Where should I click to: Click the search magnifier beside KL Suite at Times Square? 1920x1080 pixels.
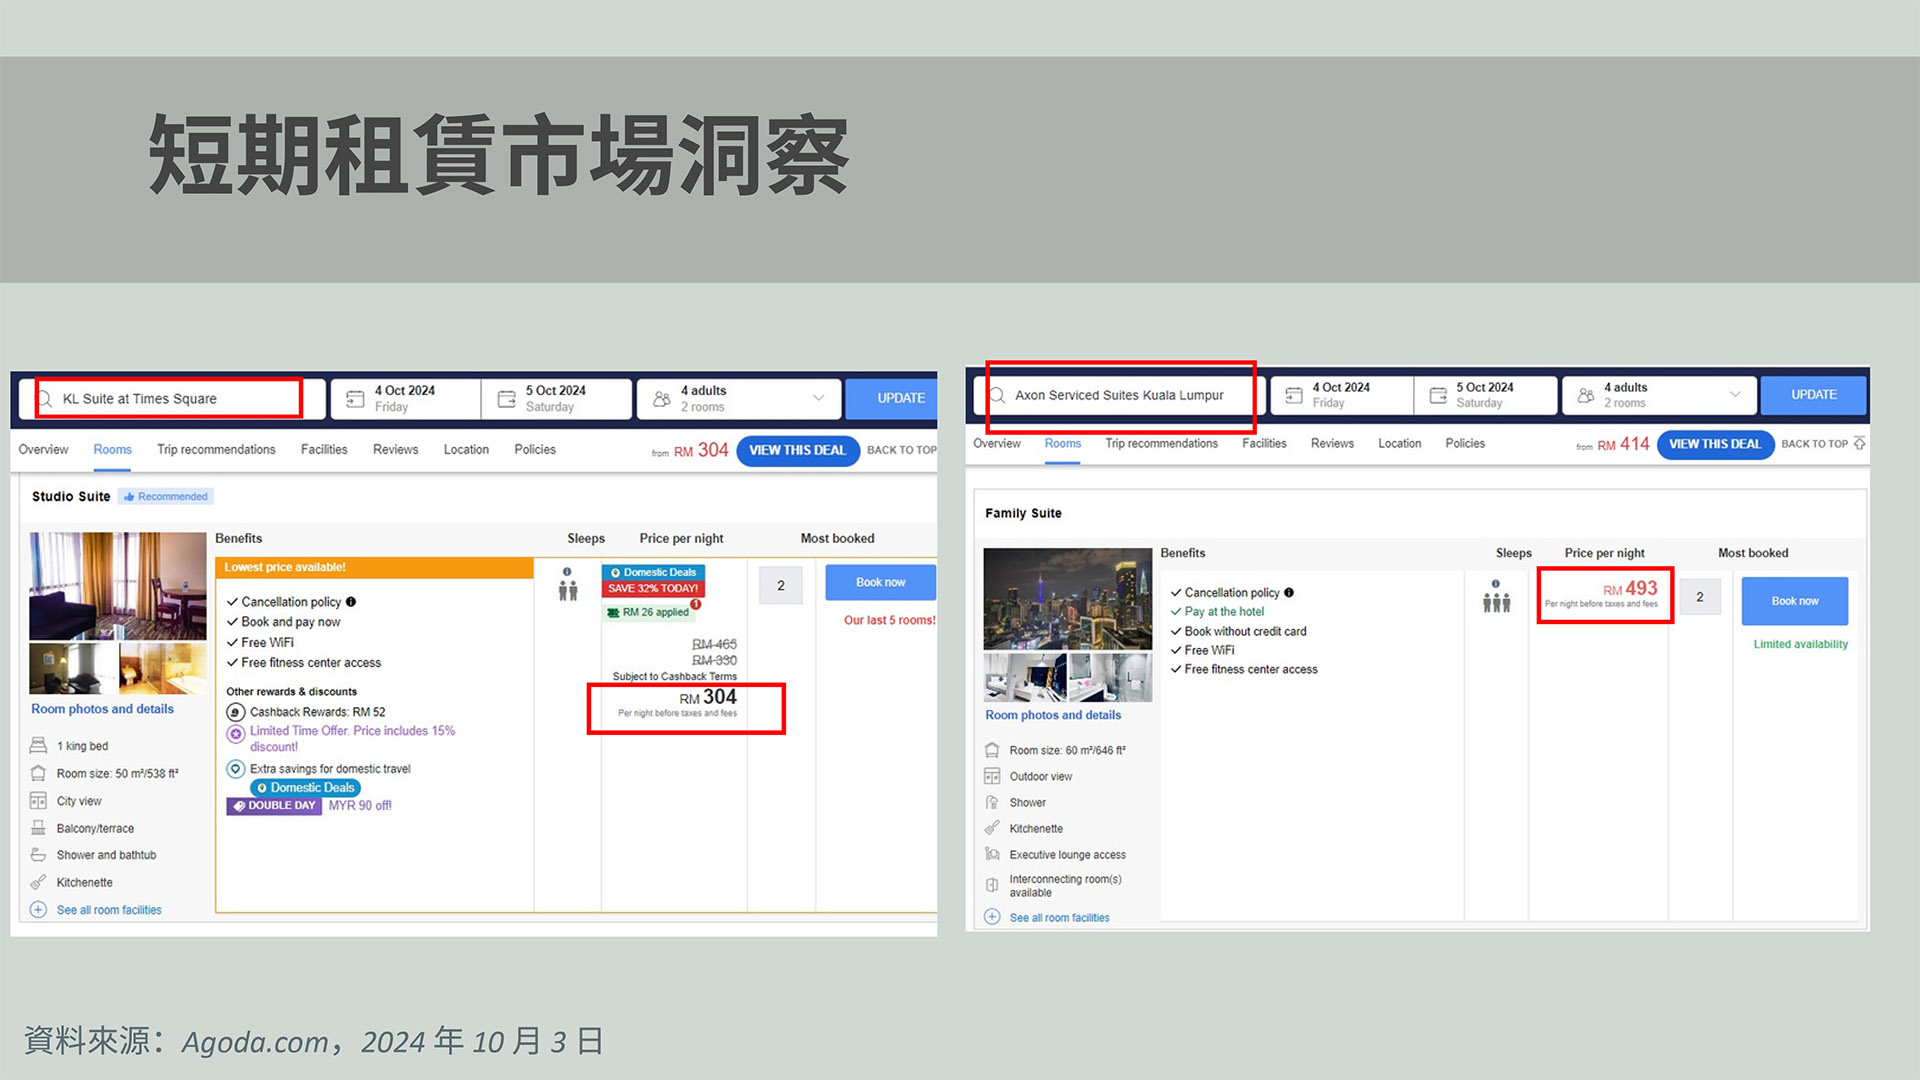pos(44,399)
